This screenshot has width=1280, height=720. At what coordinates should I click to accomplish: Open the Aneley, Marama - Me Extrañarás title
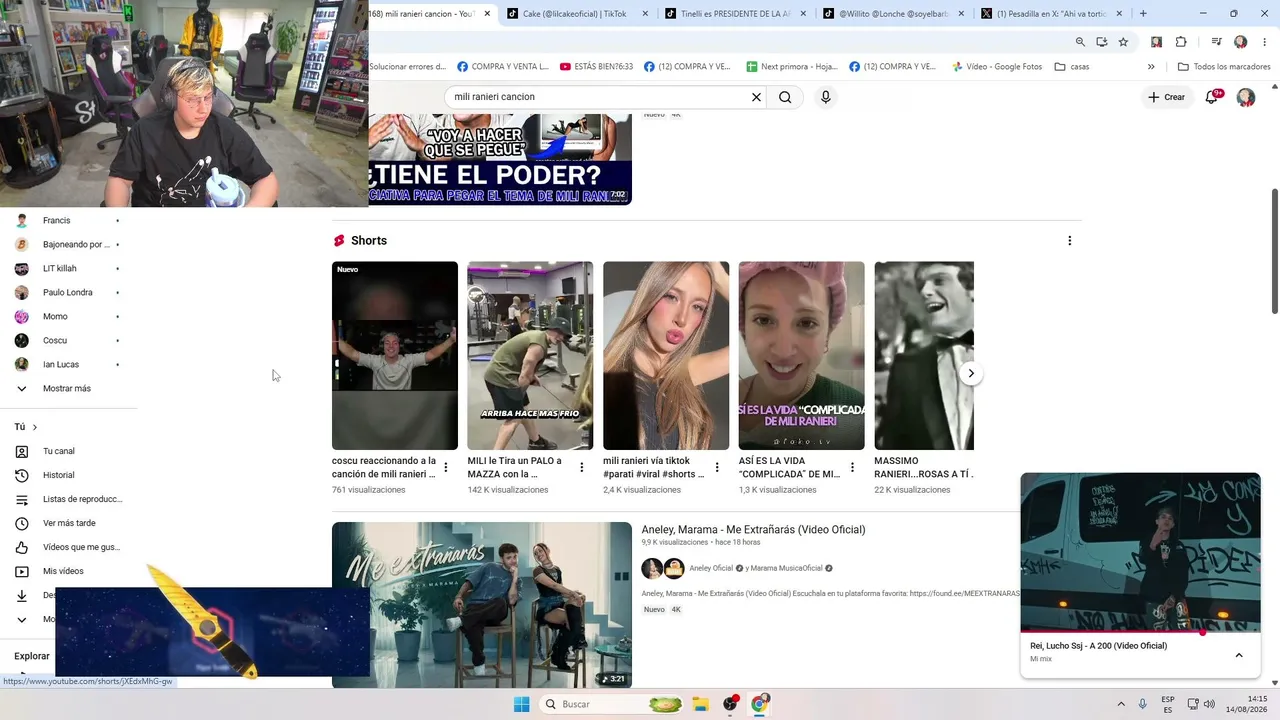[753, 530]
